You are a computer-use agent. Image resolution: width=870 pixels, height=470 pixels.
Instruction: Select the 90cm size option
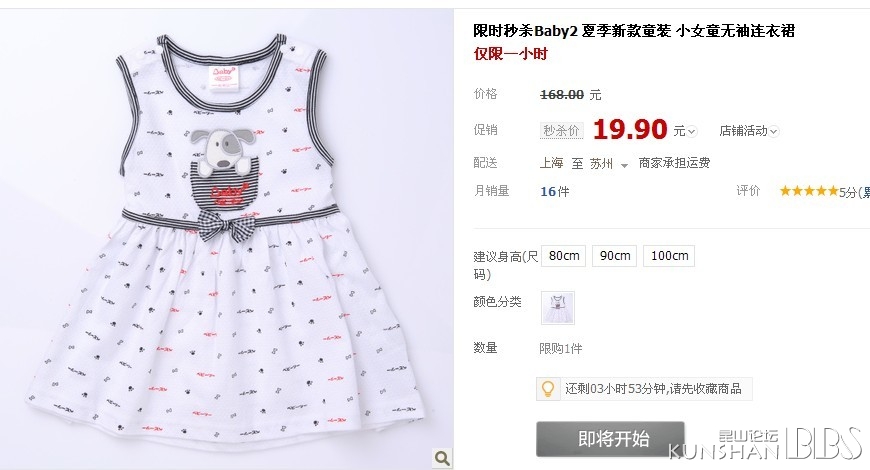(x=615, y=256)
